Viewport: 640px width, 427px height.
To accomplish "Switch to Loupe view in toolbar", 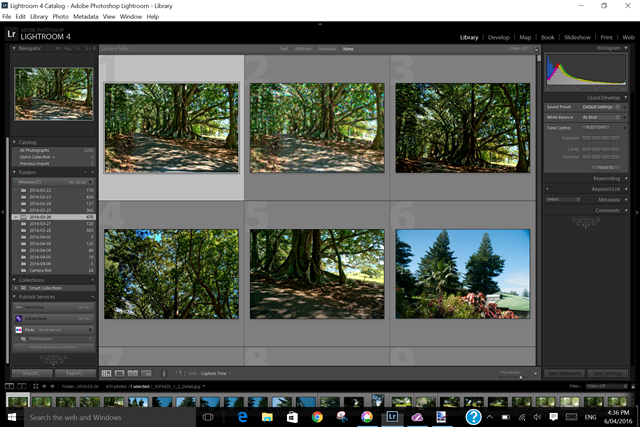I will point(120,374).
